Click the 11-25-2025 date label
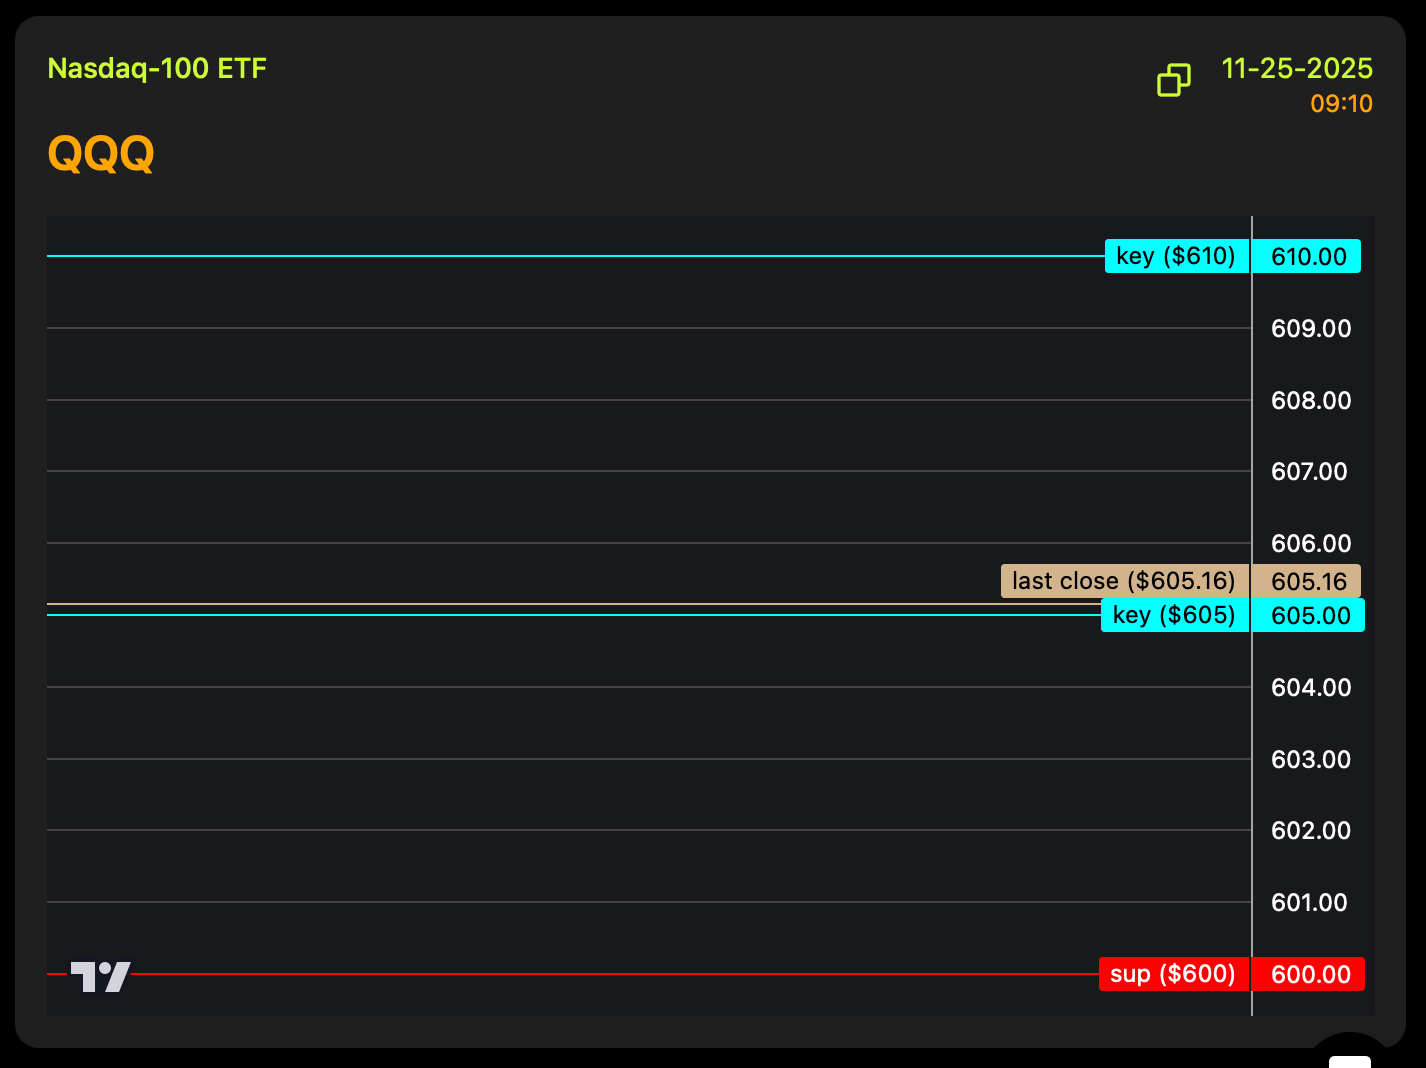The height and width of the screenshot is (1068, 1426). pos(1297,69)
